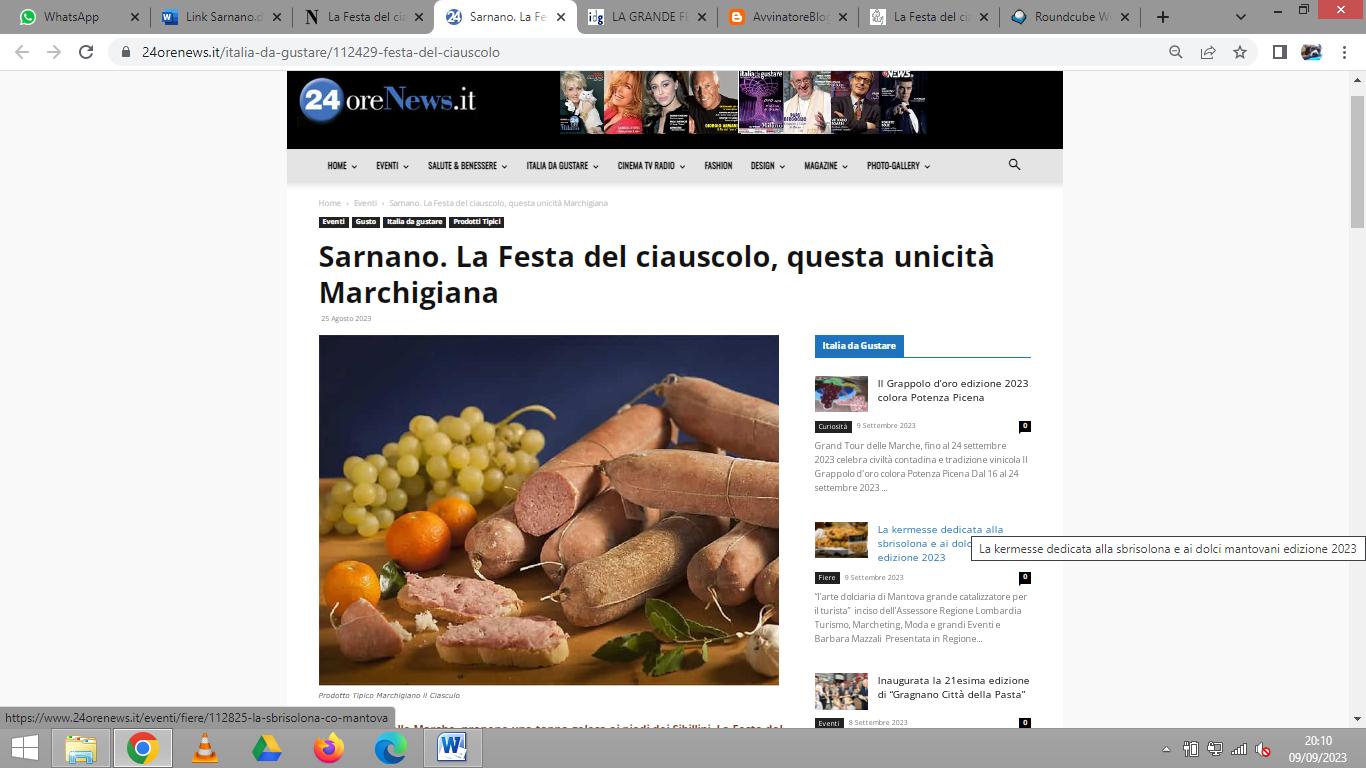
Task: Switch to the AvvinatoreBlog tab
Action: pos(789,17)
